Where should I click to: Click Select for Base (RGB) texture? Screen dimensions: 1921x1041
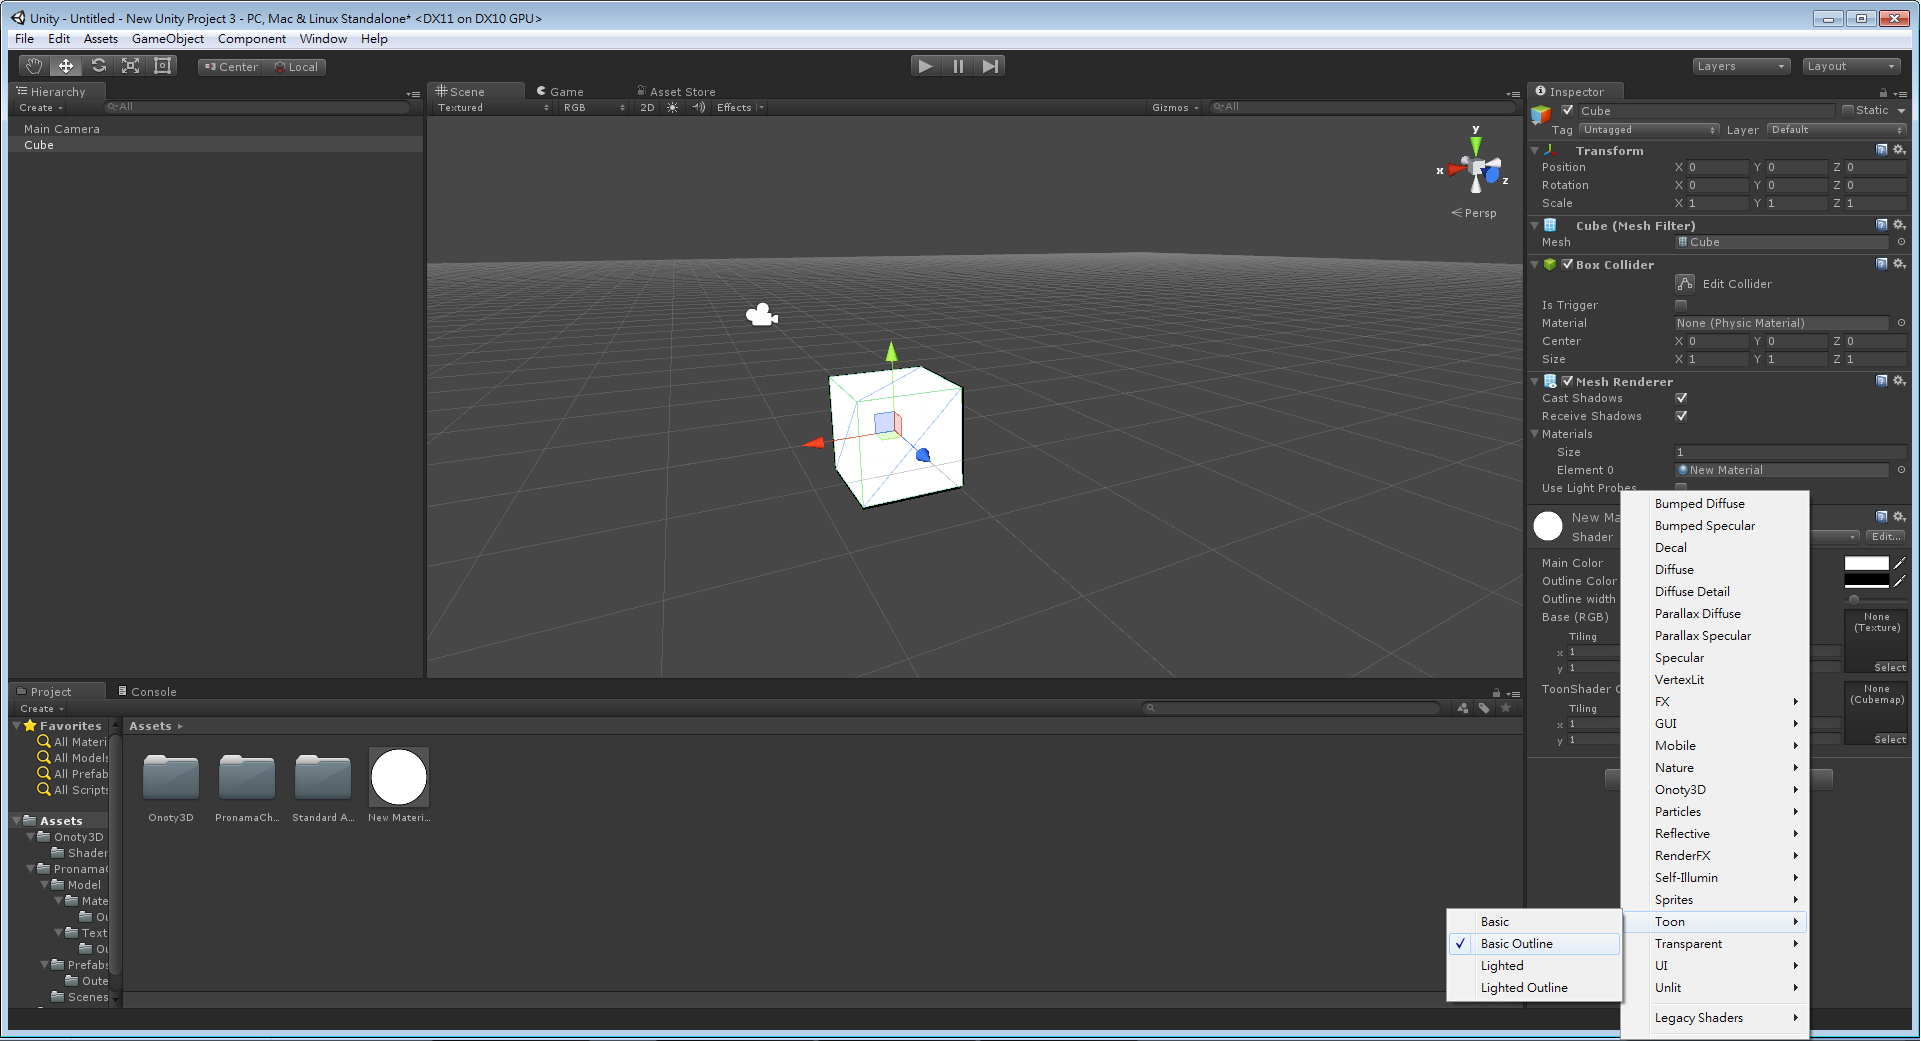[x=1889, y=667]
